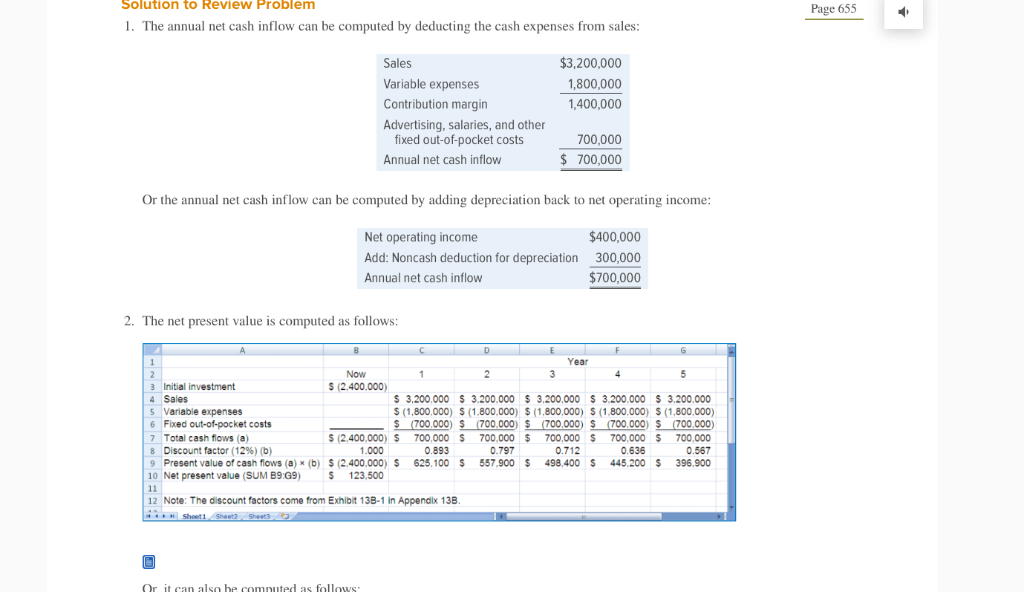
Task: Click the audio speaker icon beside Page 655
Action: point(903,12)
